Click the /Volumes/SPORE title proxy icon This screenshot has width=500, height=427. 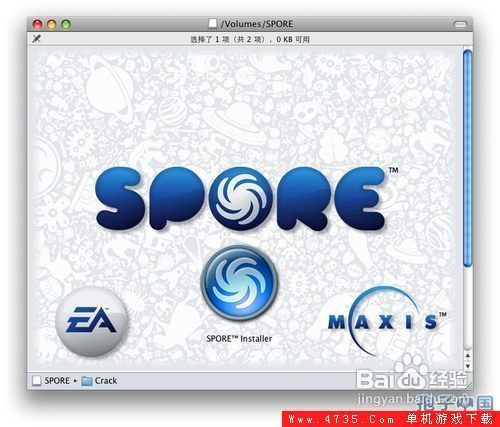click(212, 24)
